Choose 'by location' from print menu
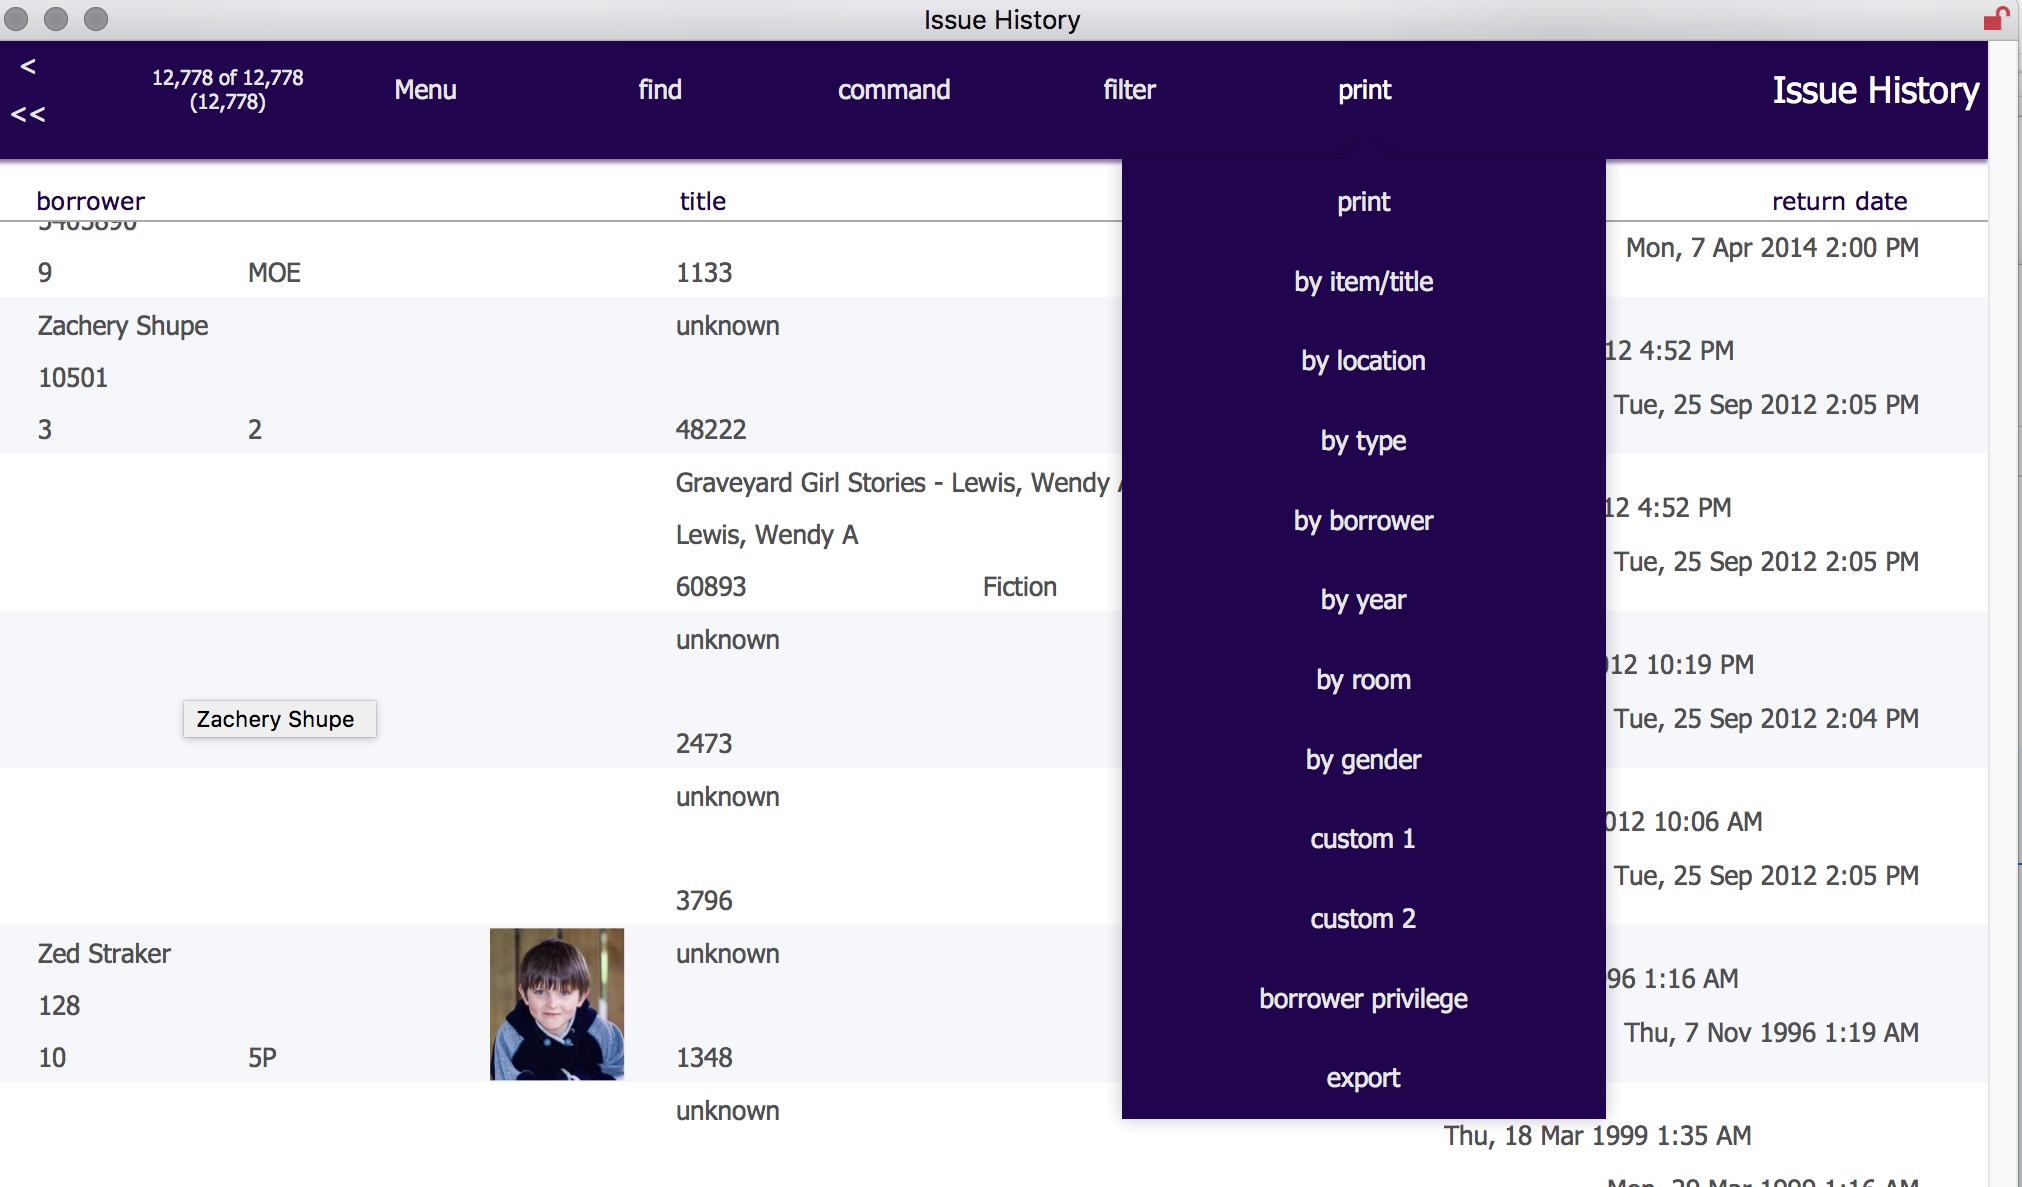 1363,361
